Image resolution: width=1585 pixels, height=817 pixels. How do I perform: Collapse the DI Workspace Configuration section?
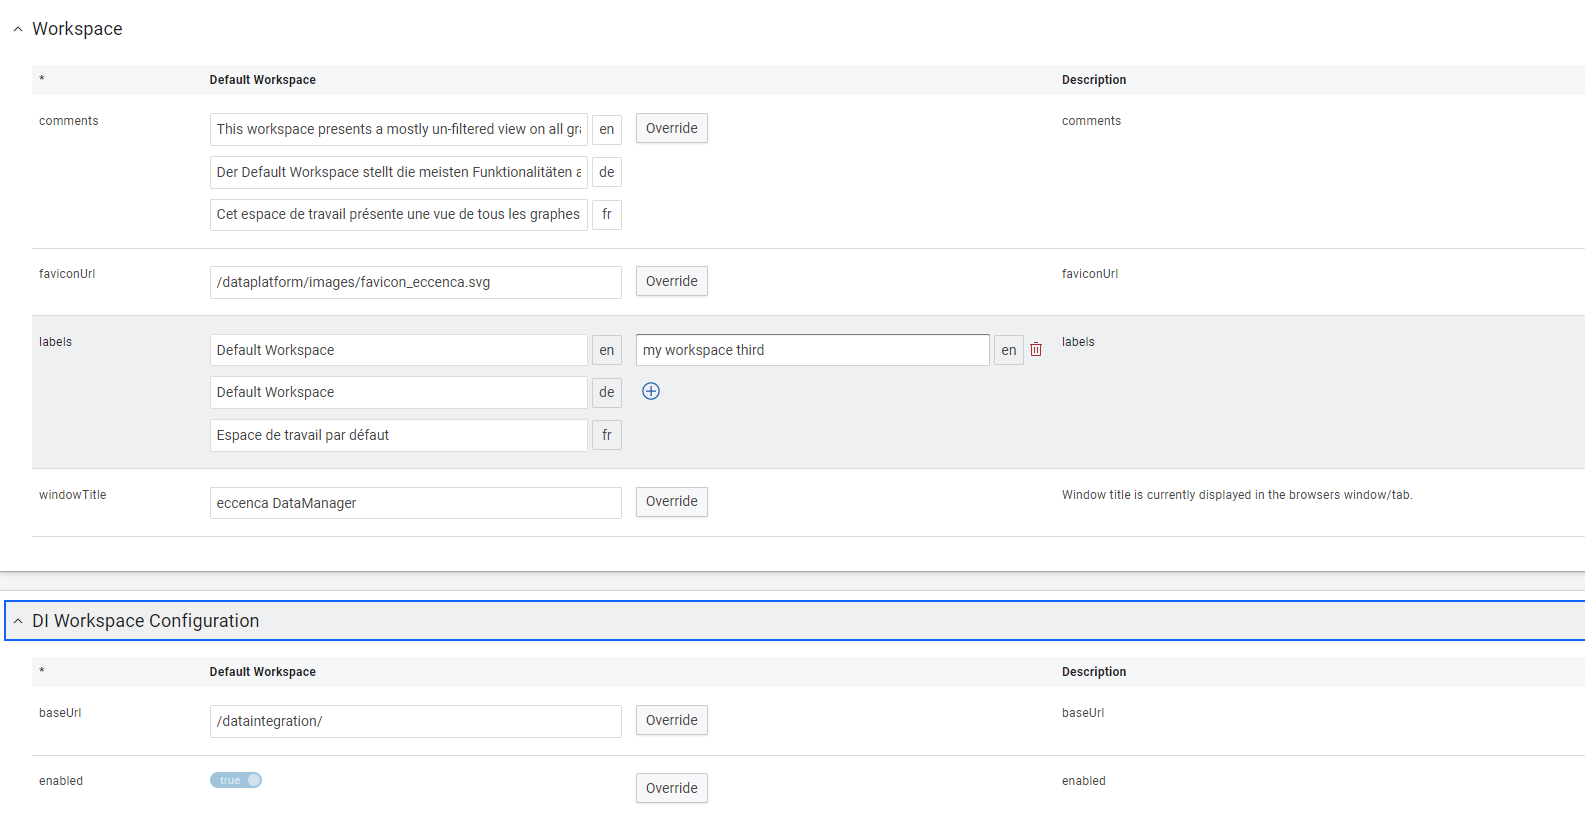coord(17,621)
